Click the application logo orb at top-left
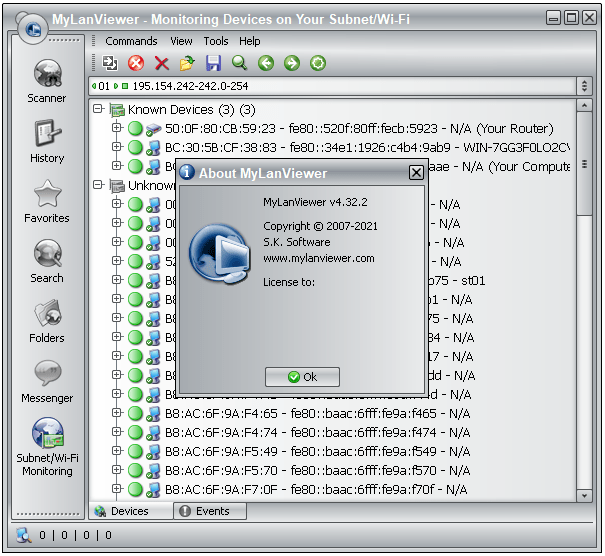The height and width of the screenshot is (556, 605). click(32, 28)
